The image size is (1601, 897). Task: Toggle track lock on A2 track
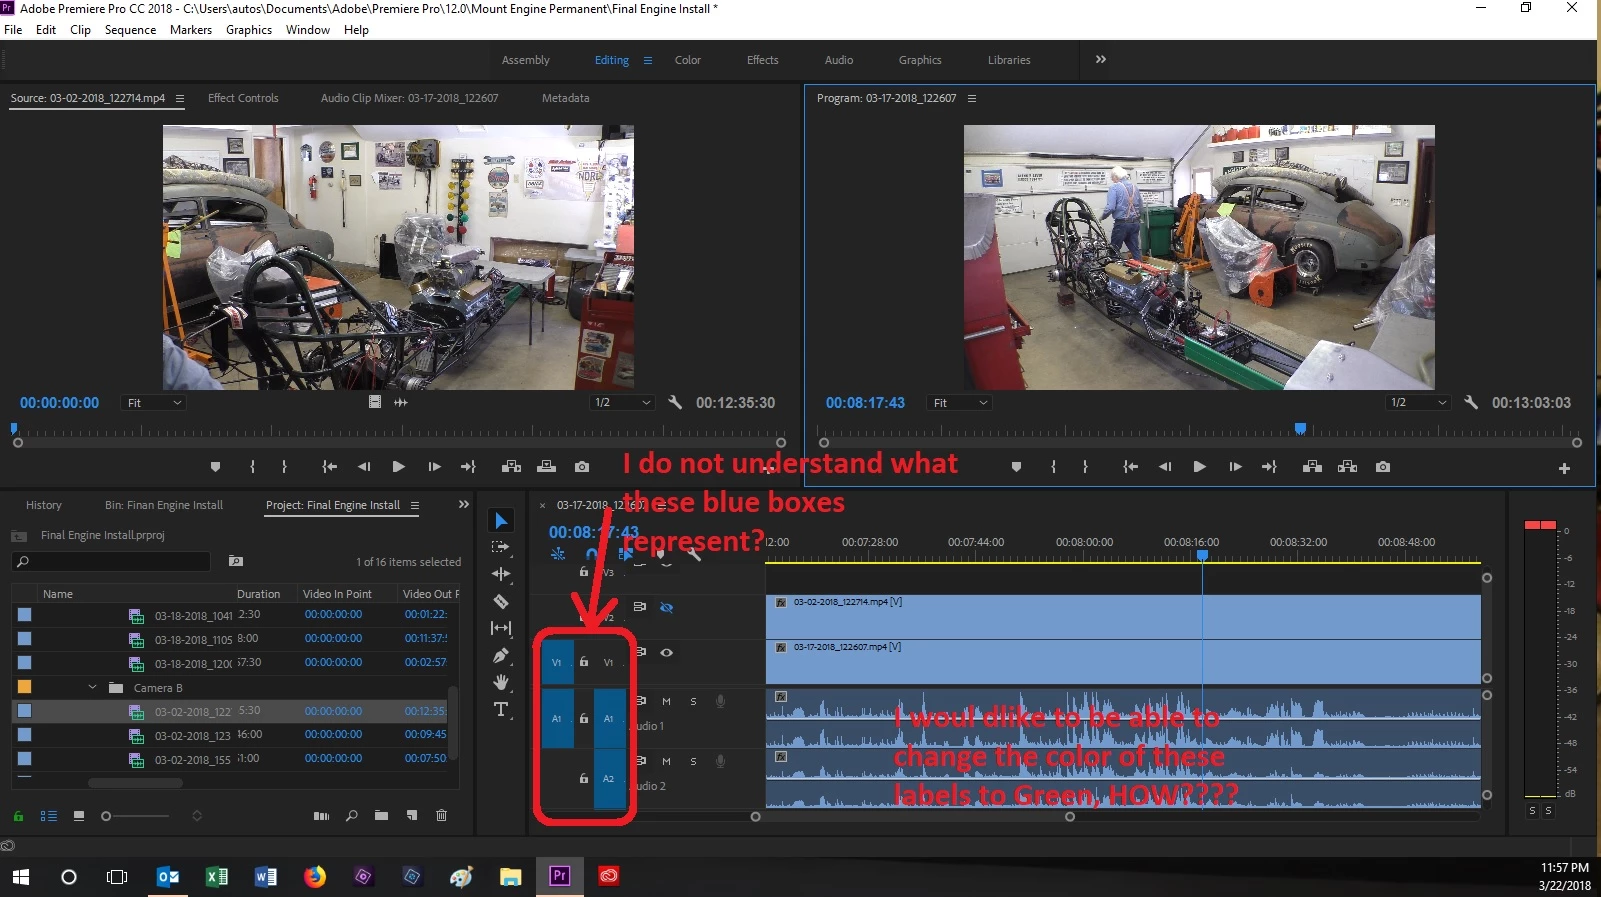click(x=584, y=778)
